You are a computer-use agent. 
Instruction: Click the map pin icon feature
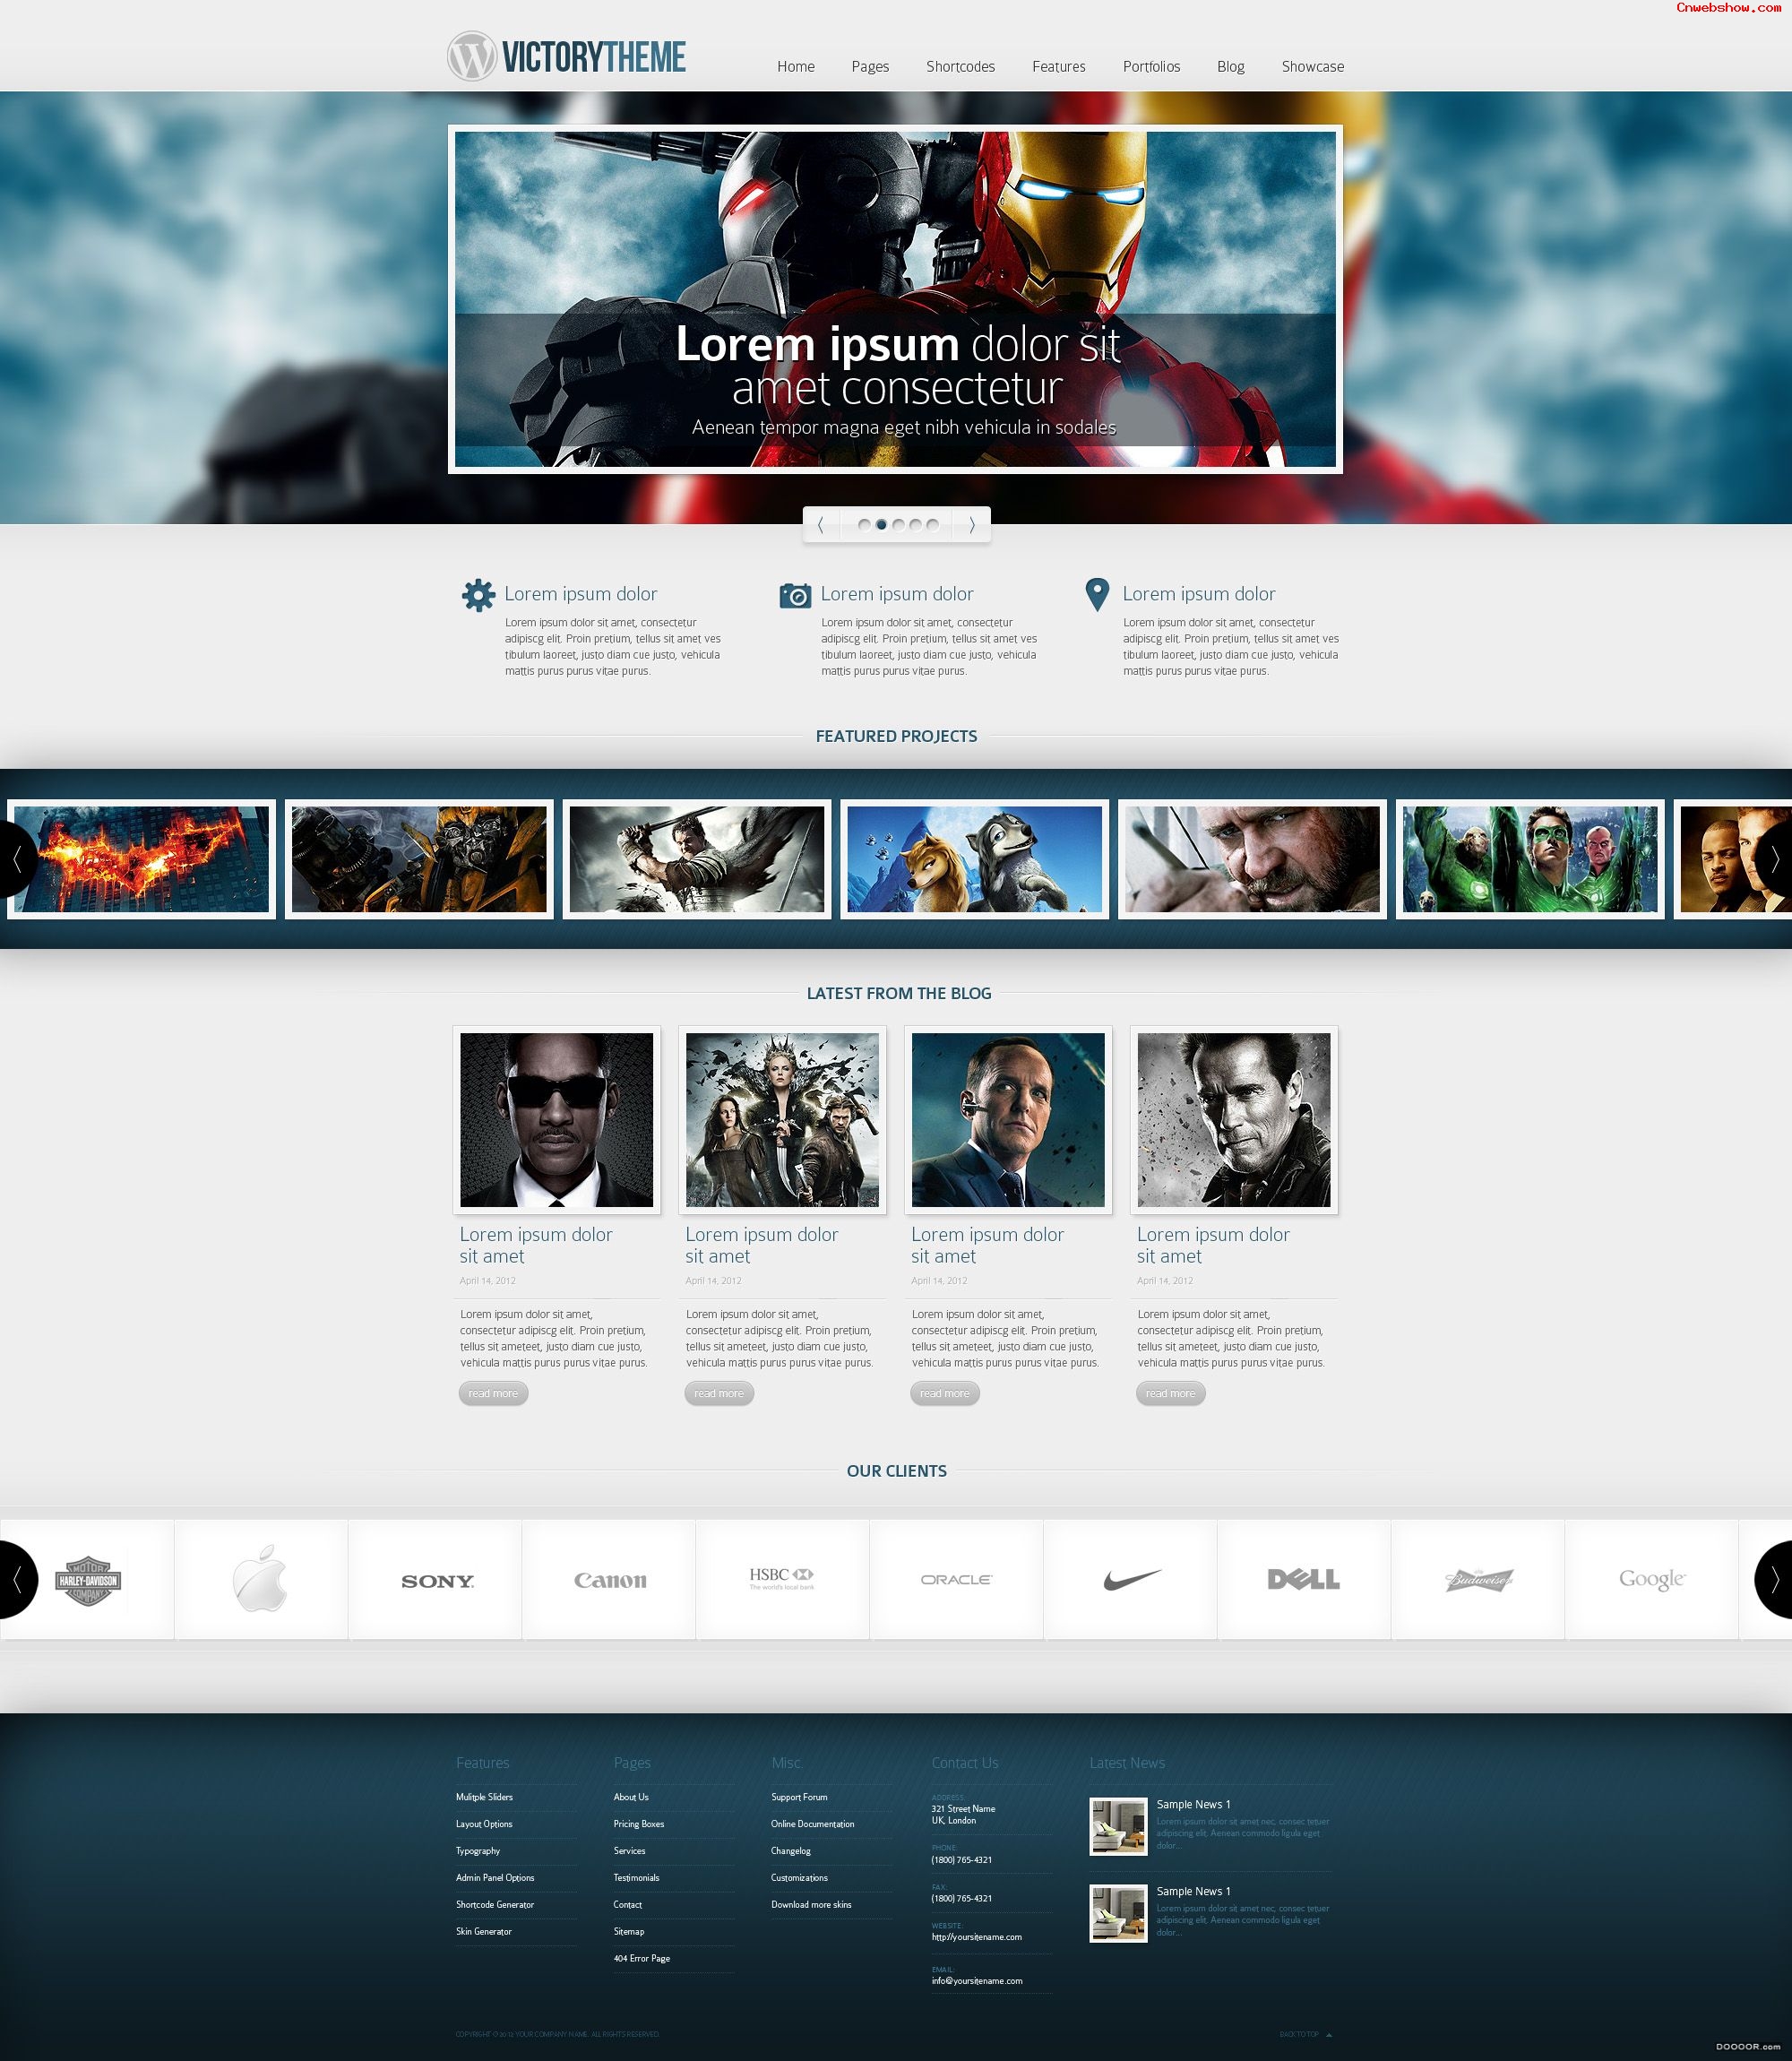pyautogui.click(x=1097, y=594)
